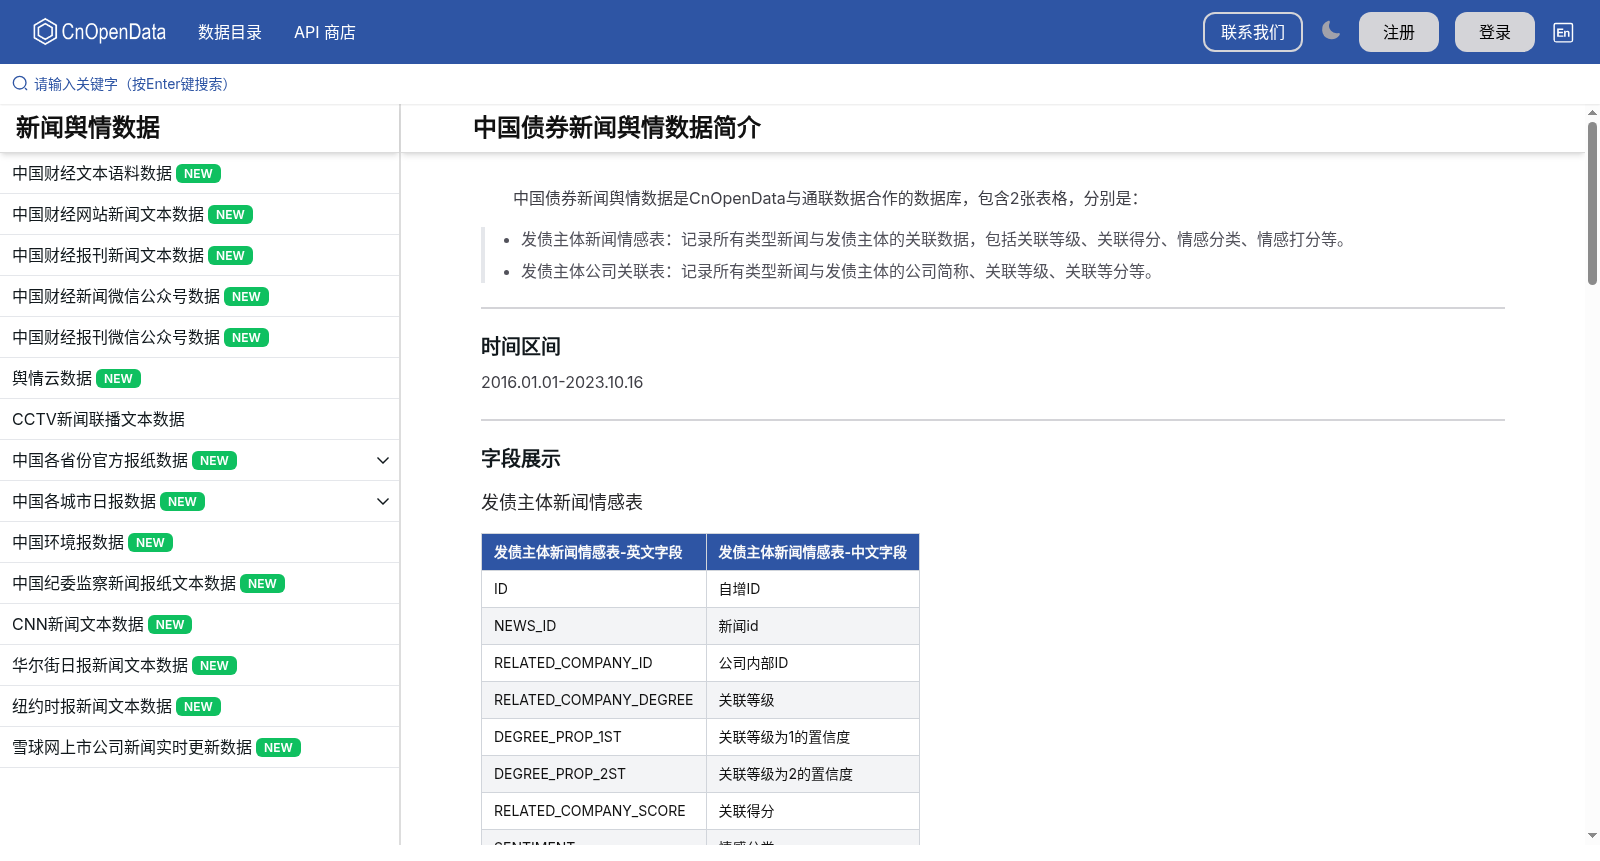Click the 中文字段 column header
Viewport: 1600px width, 861px height.
[x=813, y=552]
